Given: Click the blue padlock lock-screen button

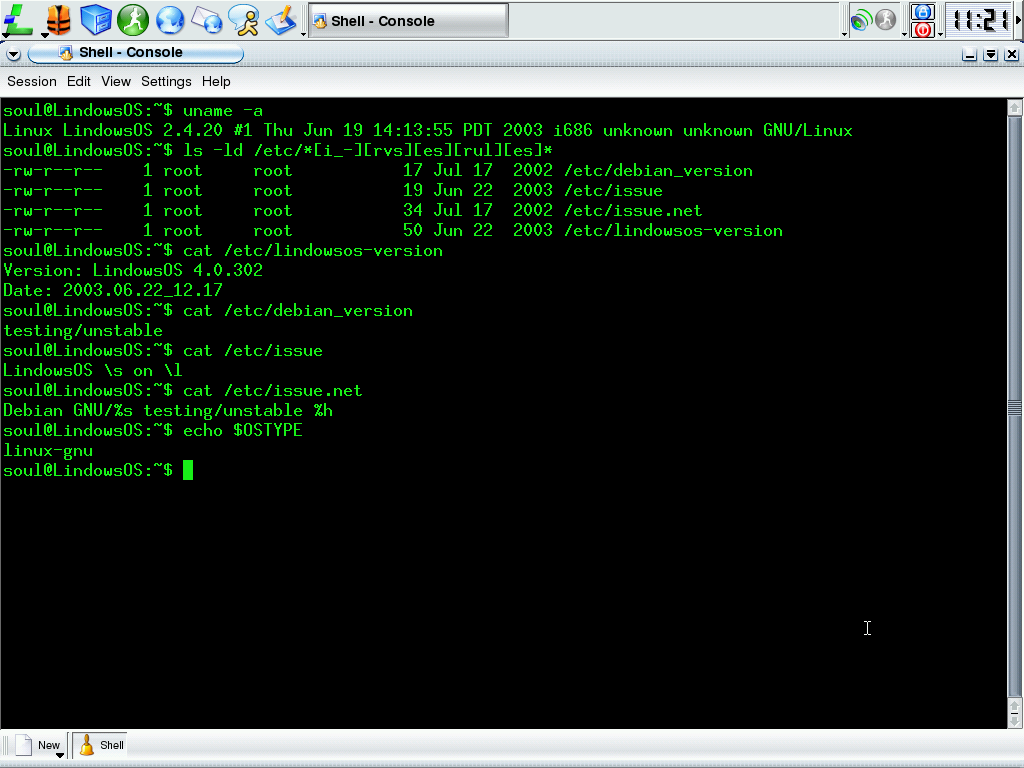Looking at the screenshot, I should point(923,11).
